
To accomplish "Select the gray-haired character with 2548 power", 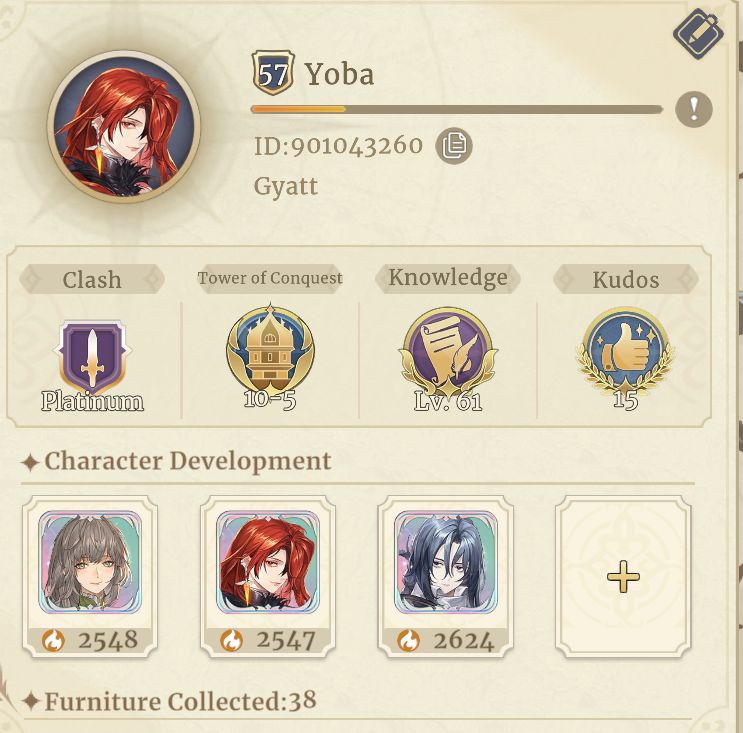I will pyautogui.click(x=90, y=577).
